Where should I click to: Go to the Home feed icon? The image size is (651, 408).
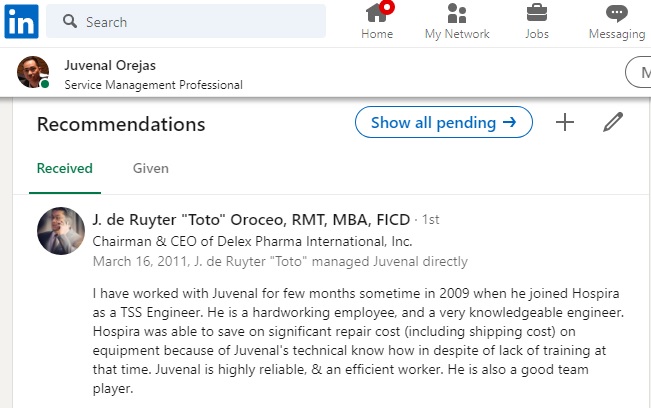click(377, 14)
